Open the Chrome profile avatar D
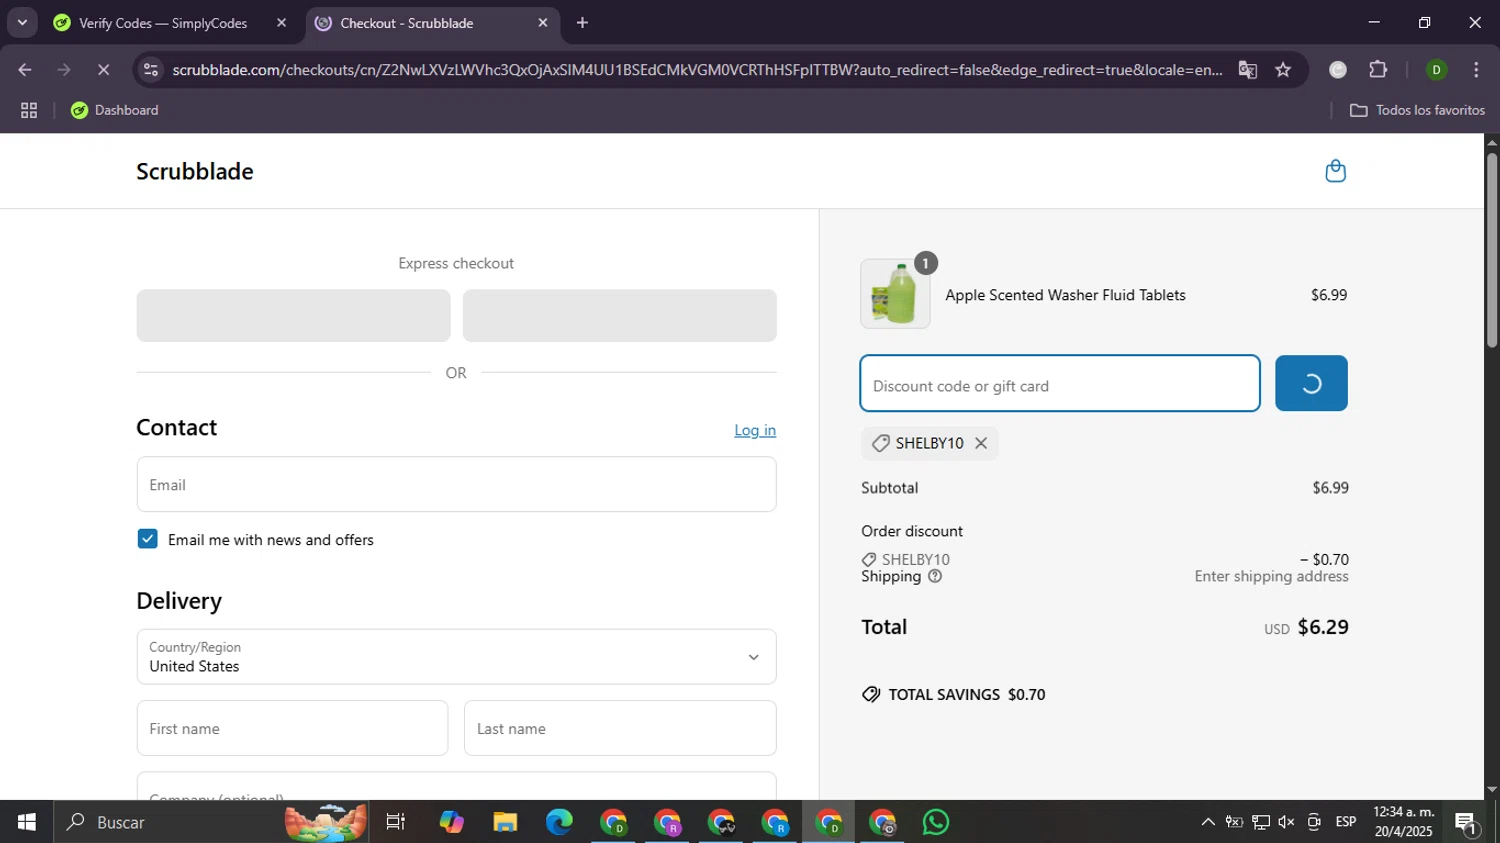The width and height of the screenshot is (1500, 843). coord(1436,70)
